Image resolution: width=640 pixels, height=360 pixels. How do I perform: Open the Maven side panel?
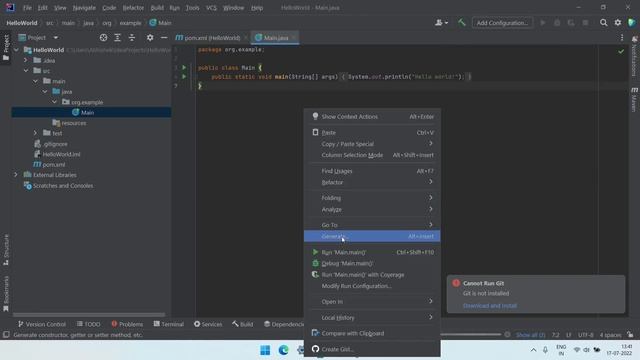point(634,99)
